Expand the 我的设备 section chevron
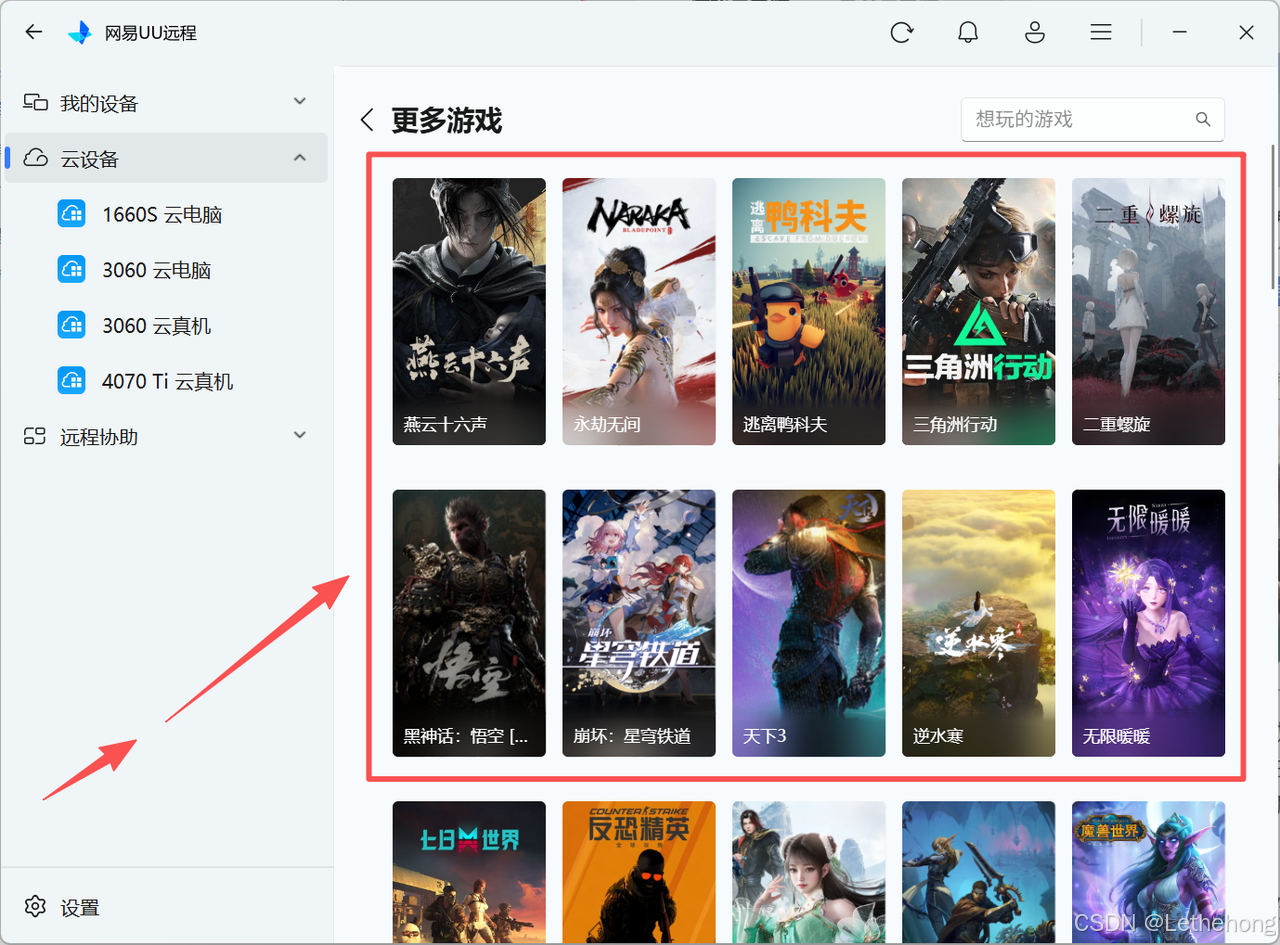This screenshot has width=1280, height=945. tap(300, 102)
